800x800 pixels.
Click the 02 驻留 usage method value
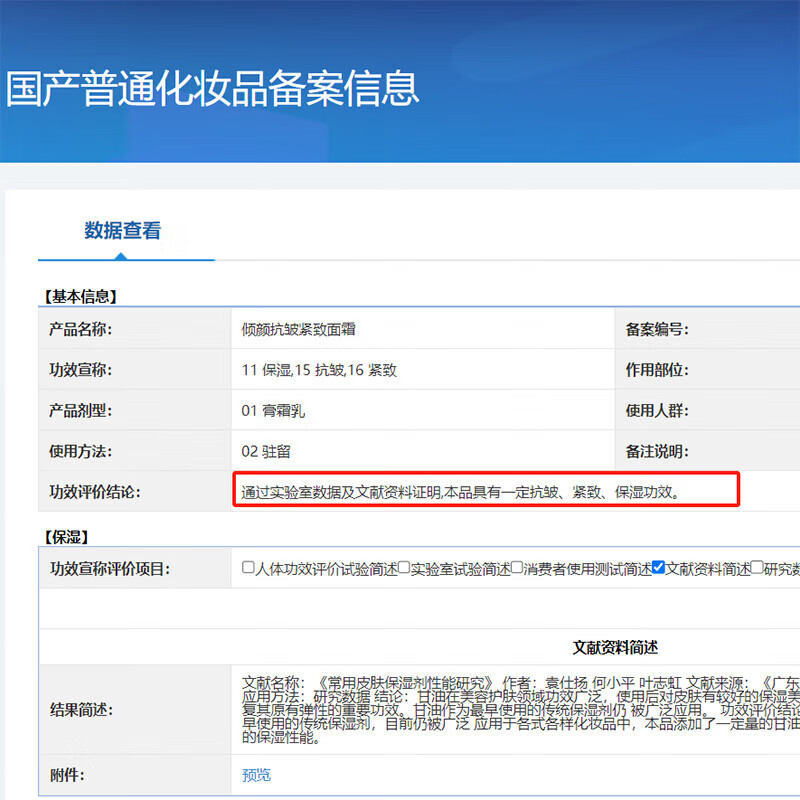(266, 451)
